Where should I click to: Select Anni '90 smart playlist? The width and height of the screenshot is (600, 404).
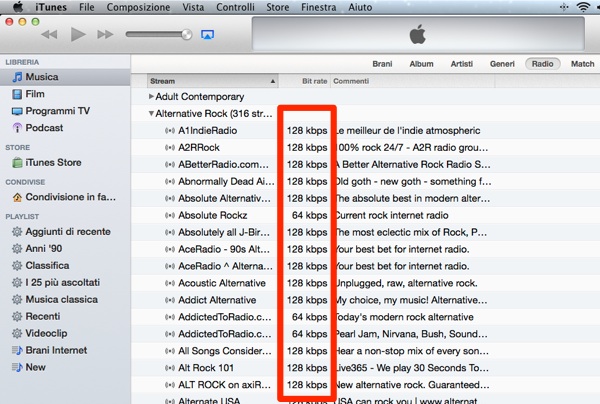click(65, 249)
